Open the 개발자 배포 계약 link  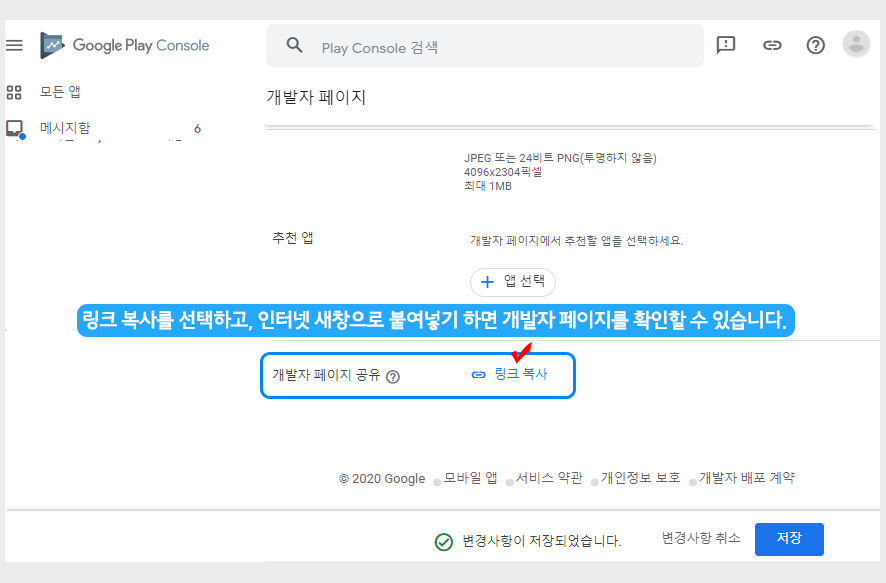(x=746, y=478)
